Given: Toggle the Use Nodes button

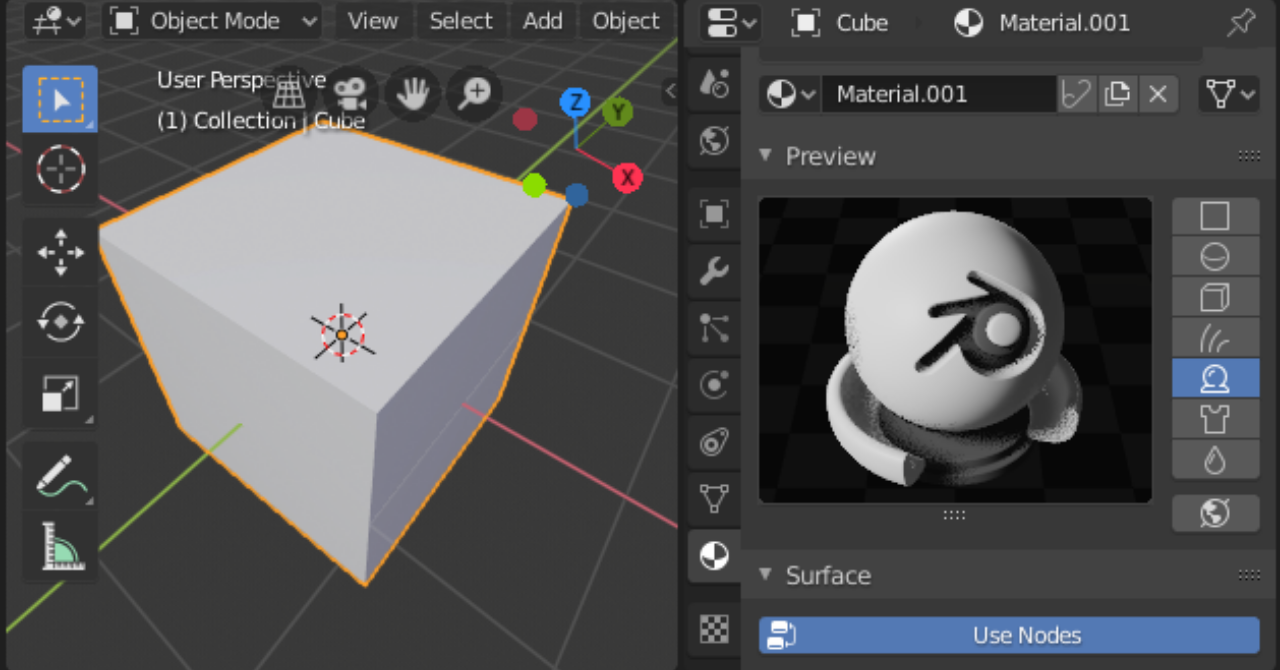Looking at the screenshot, I should [1009, 635].
